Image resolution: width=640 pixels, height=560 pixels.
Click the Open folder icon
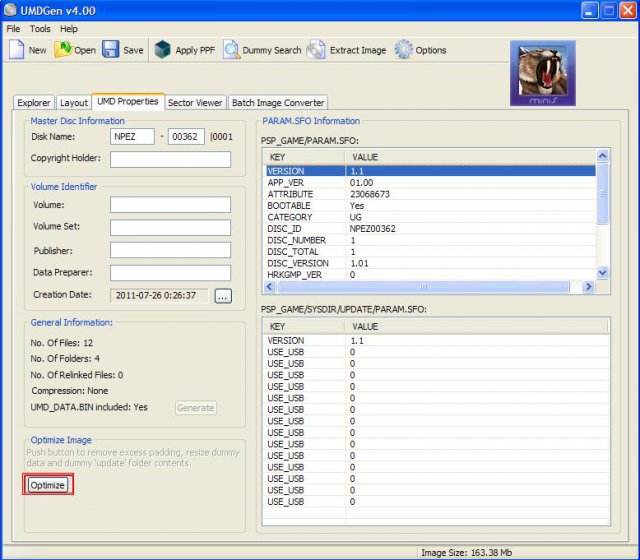tap(63, 50)
